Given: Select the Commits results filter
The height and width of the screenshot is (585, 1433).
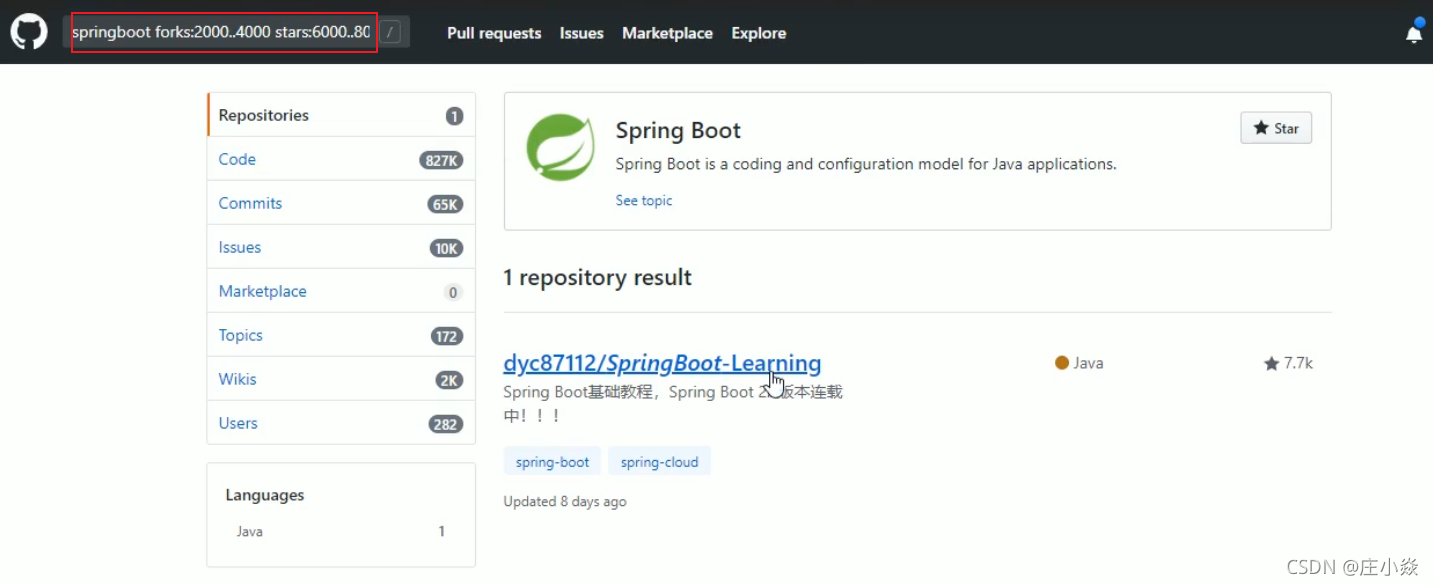Looking at the screenshot, I should click(341, 203).
